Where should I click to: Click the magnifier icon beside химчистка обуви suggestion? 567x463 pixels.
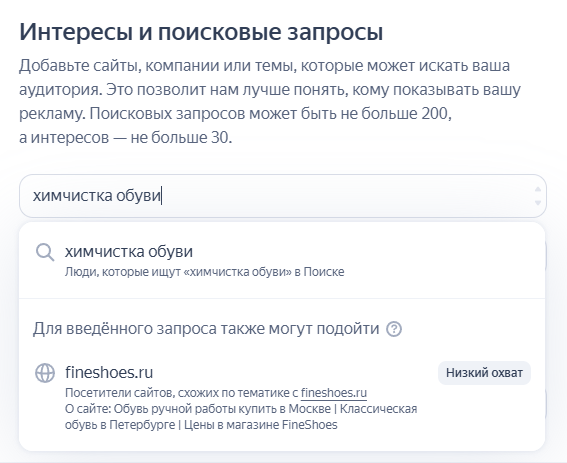[45, 252]
